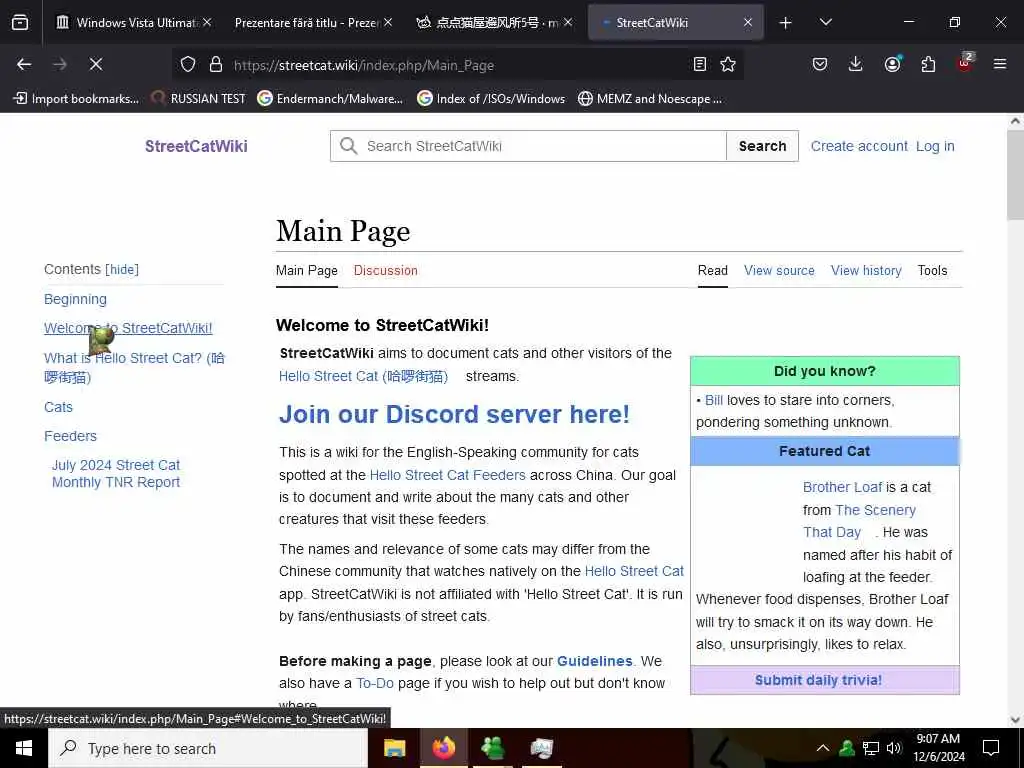This screenshot has height=768, width=1024.
Task: Open the View source tab
Action: coord(779,270)
